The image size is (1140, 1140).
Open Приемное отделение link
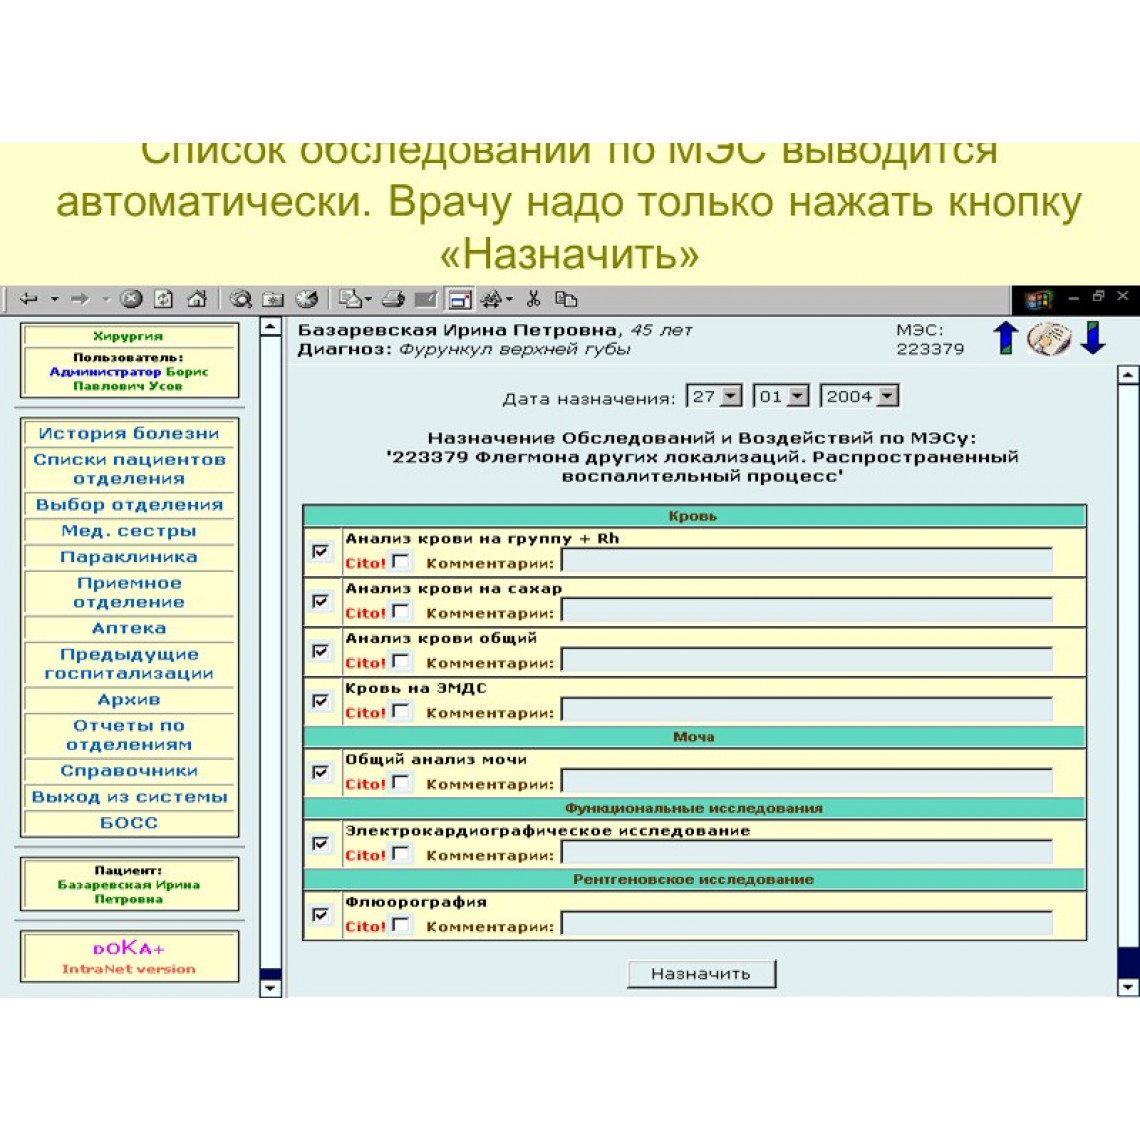point(129,593)
